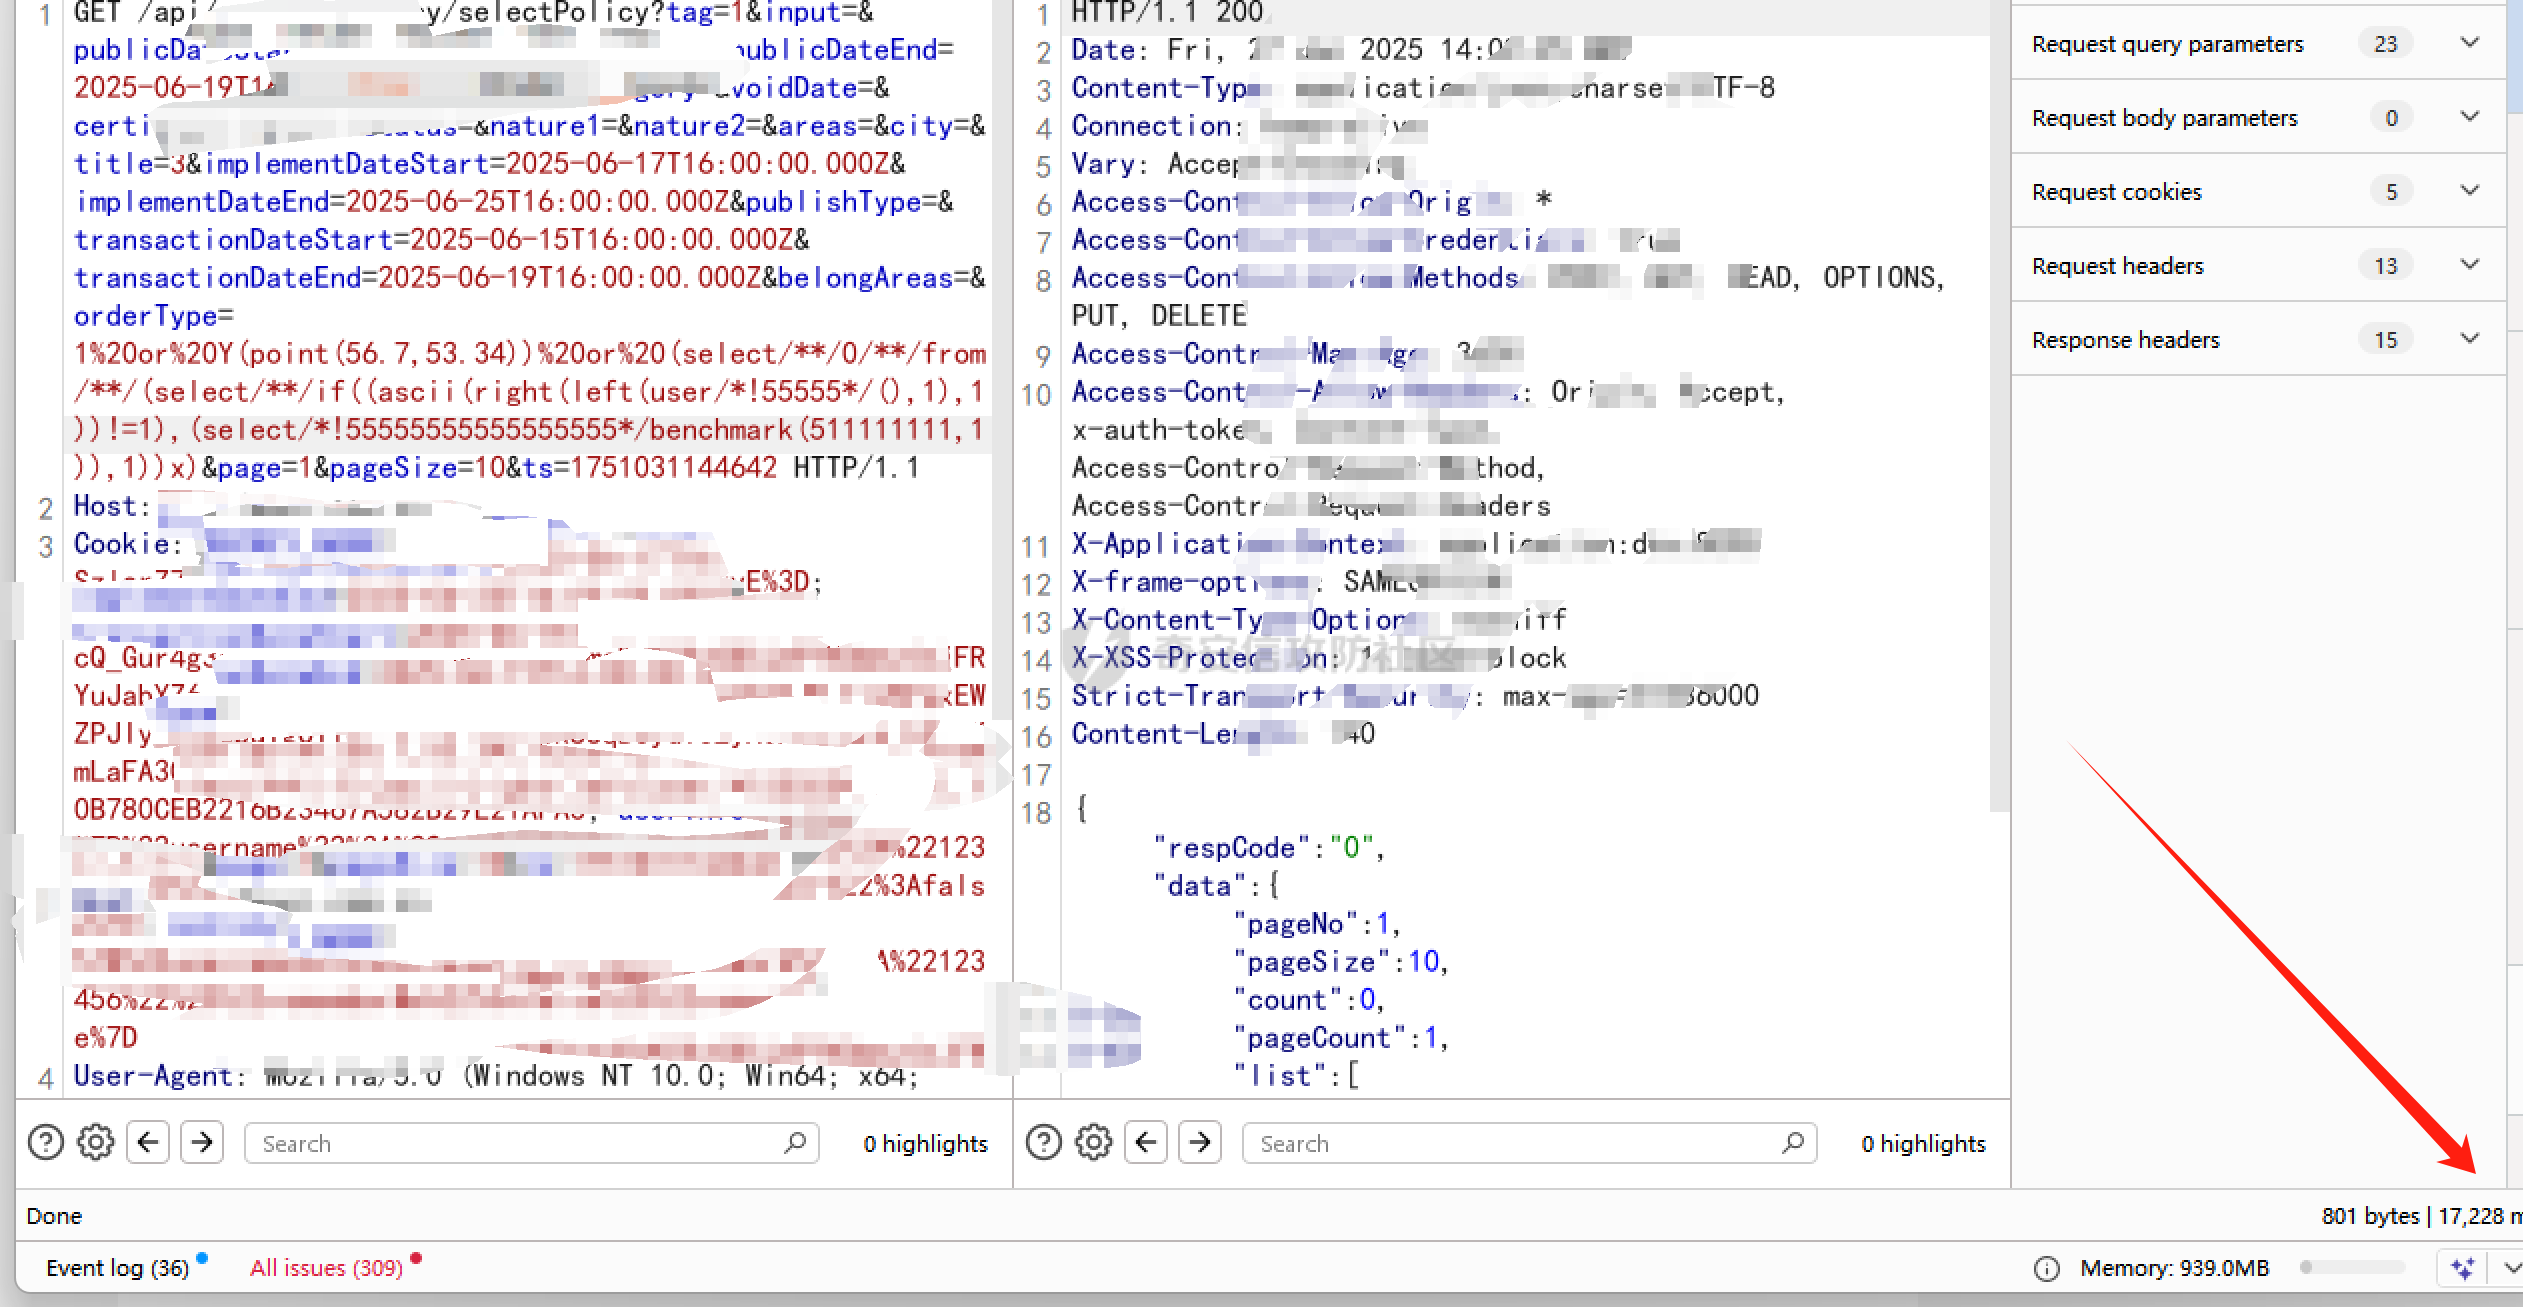Click the query parameters count badge 23

(x=2386, y=44)
